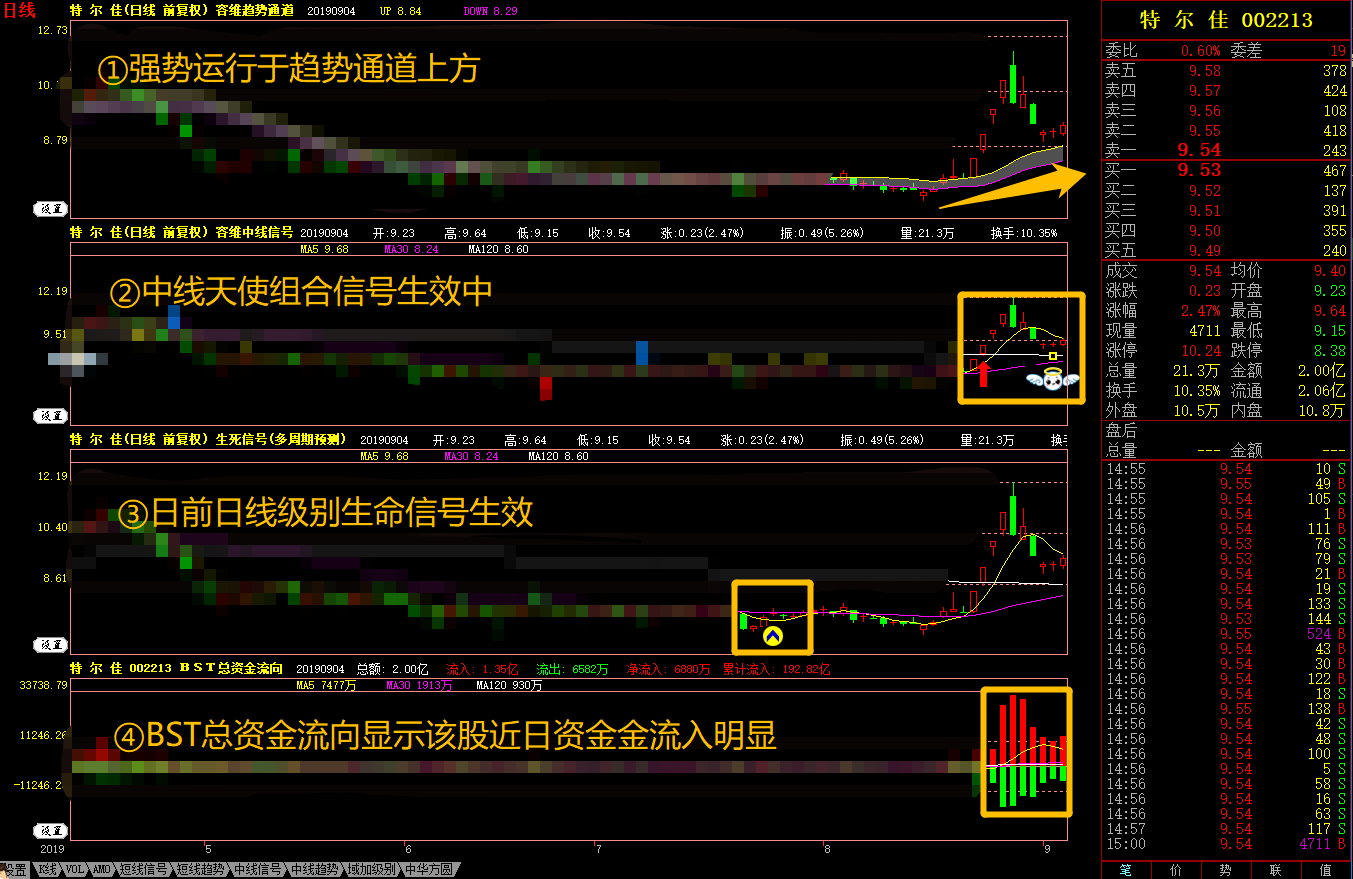Image resolution: width=1353 pixels, height=879 pixels.
Task: Click the 换手 10.35% value
Action: click(x=1196, y=390)
